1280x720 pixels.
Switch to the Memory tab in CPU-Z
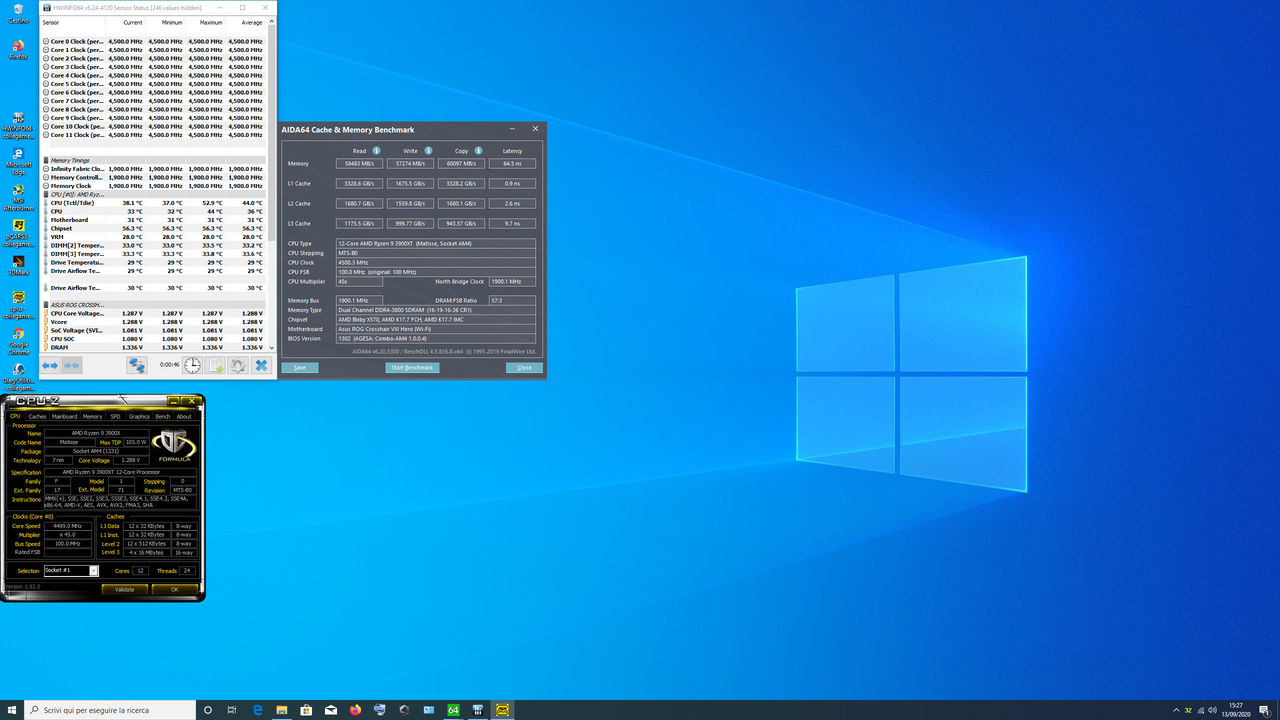tap(92, 416)
